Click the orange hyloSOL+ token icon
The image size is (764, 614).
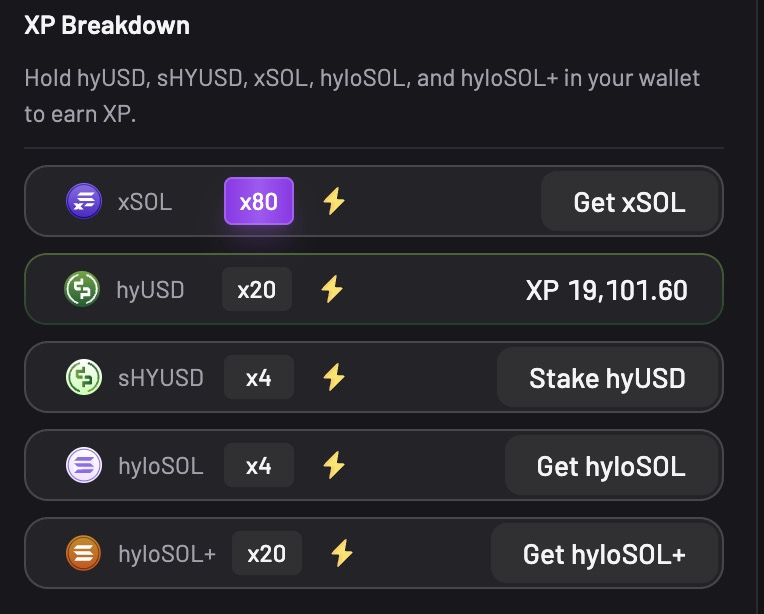click(84, 553)
